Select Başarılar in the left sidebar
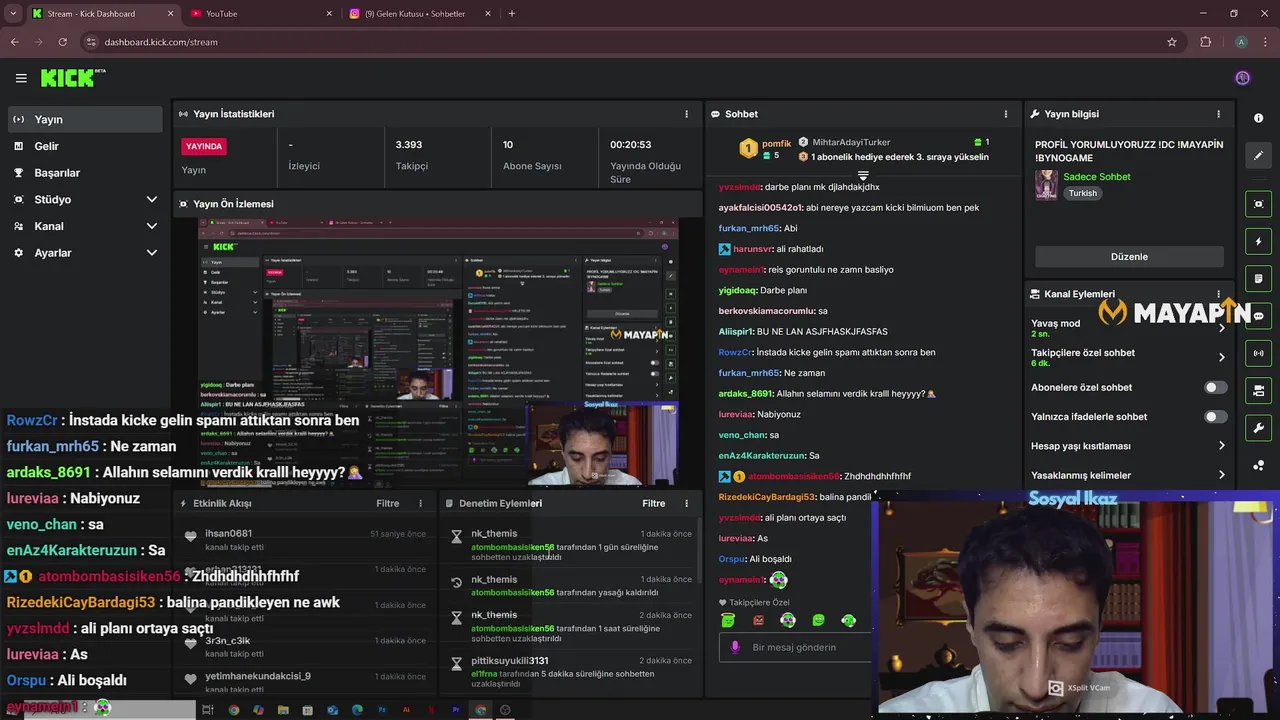This screenshot has height=720, width=1280. click(84, 173)
